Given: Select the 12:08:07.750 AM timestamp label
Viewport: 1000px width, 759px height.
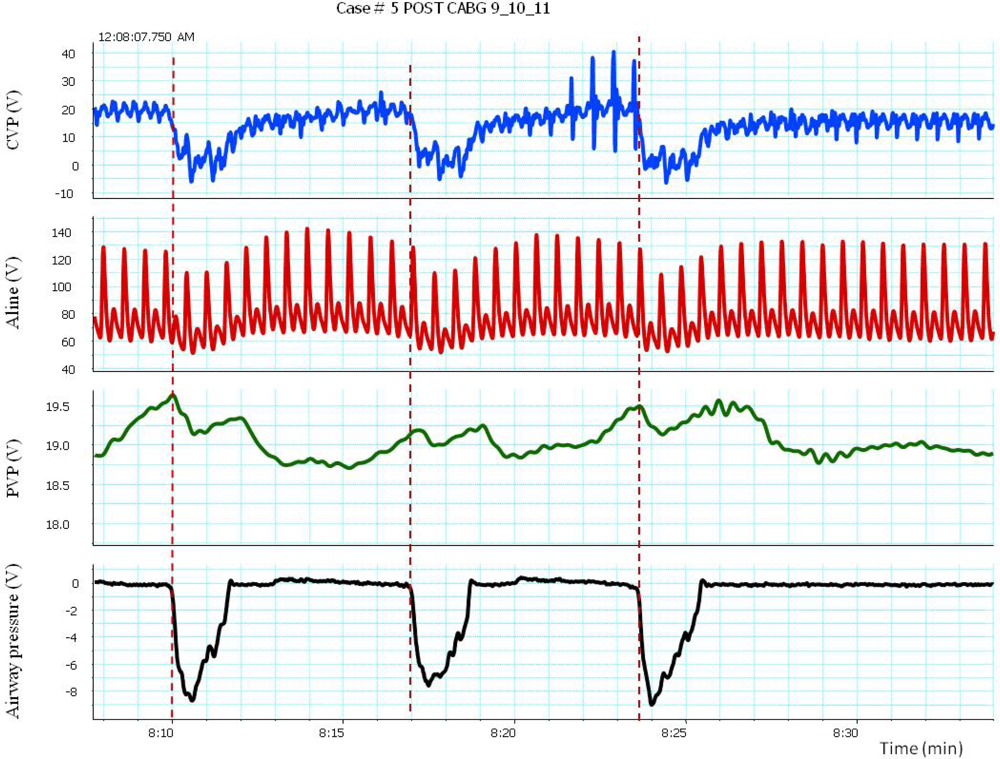Looking at the screenshot, I should (147, 36).
